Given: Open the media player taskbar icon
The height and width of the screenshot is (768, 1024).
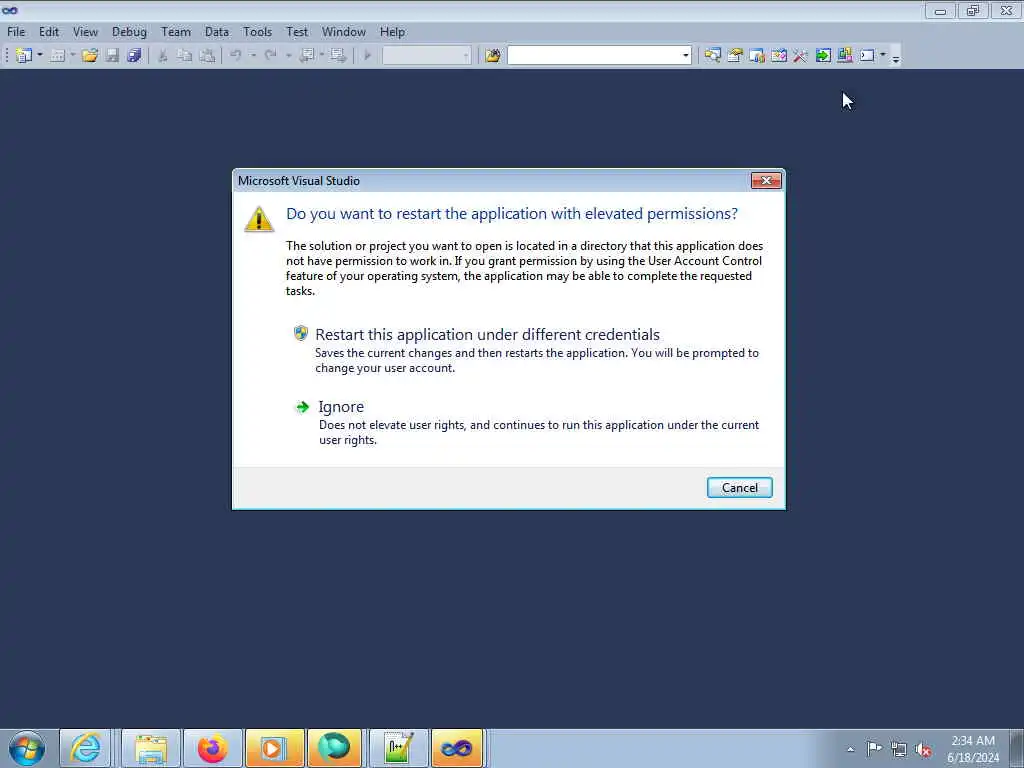Looking at the screenshot, I should click(274, 748).
